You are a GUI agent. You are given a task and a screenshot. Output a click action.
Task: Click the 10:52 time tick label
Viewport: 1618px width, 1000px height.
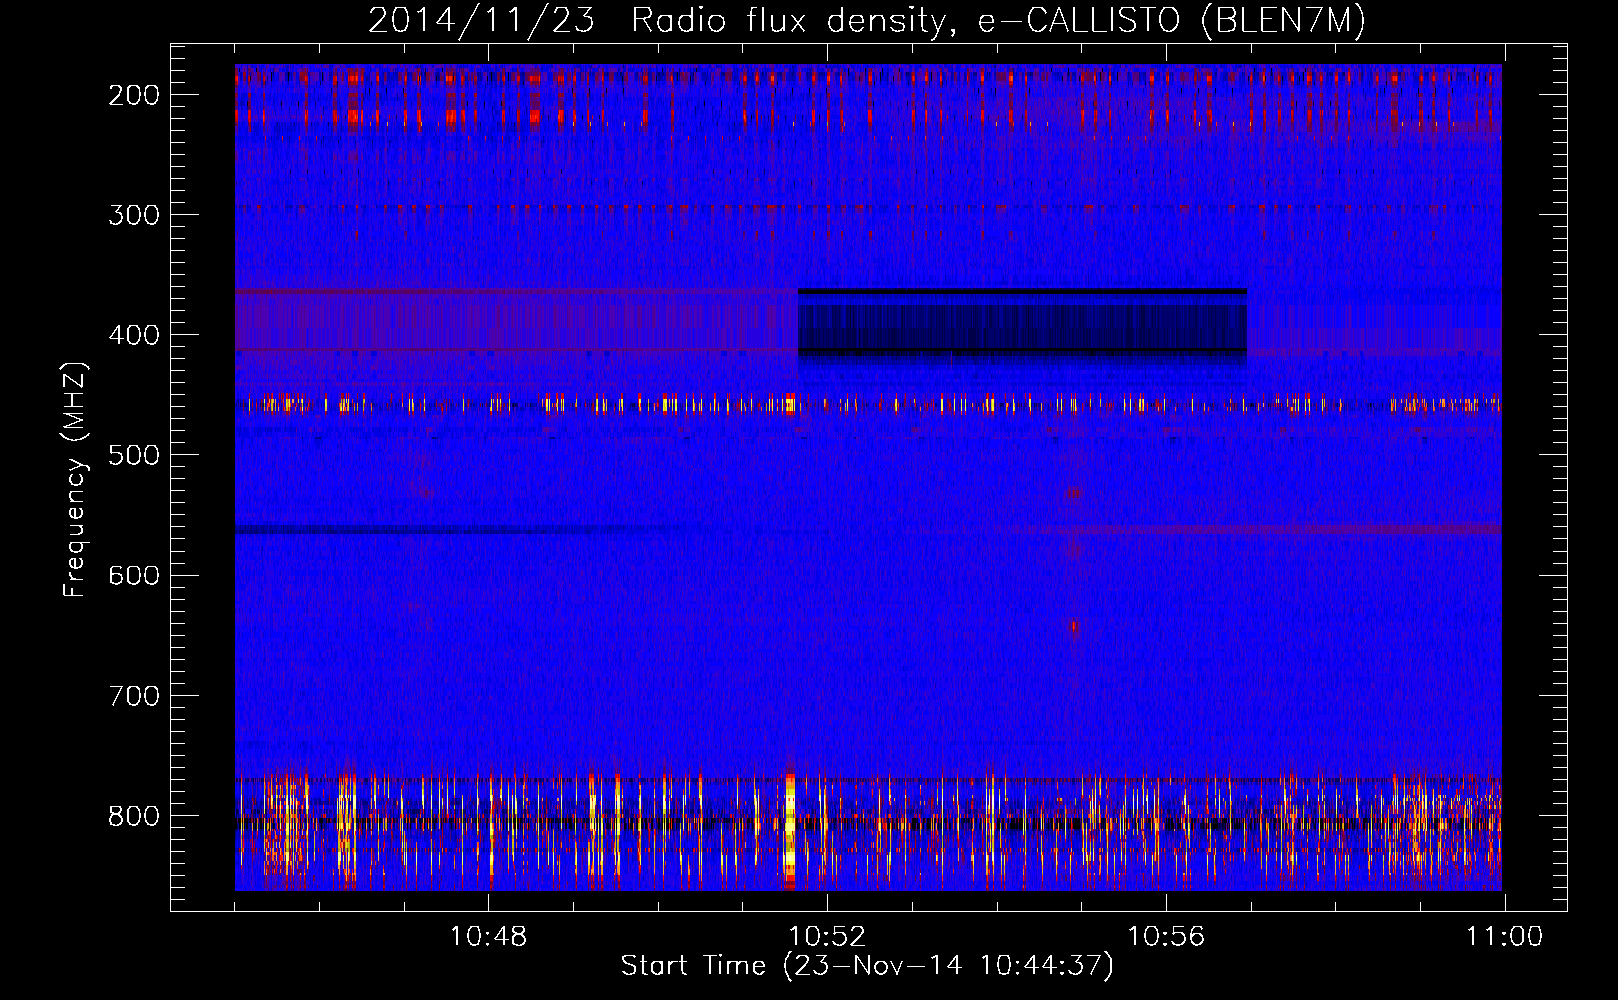pyautogui.click(x=827, y=937)
